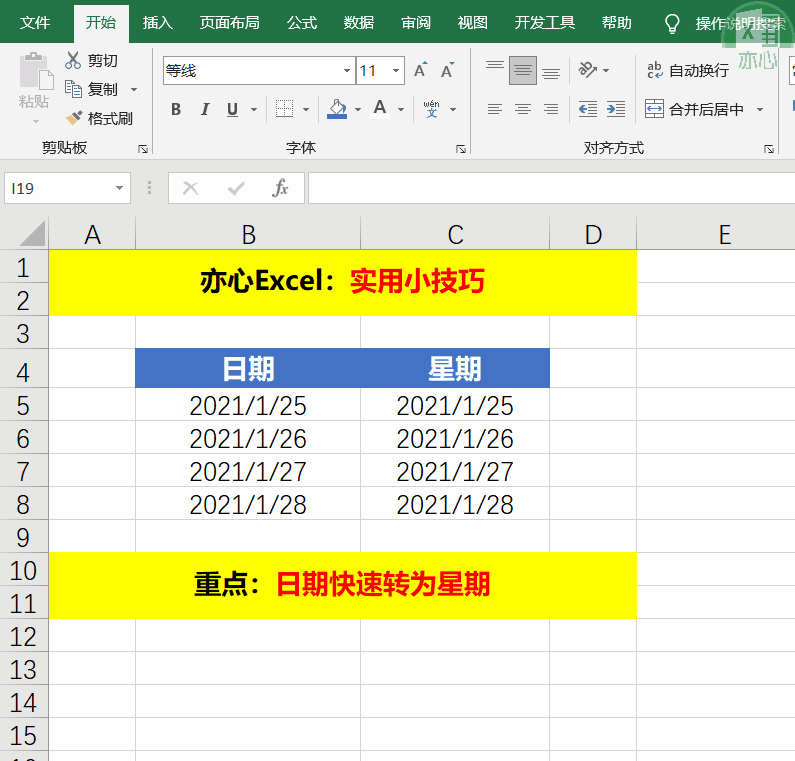Open font group dialog launcher
Viewport: 795px width, 761px height.
(461, 149)
